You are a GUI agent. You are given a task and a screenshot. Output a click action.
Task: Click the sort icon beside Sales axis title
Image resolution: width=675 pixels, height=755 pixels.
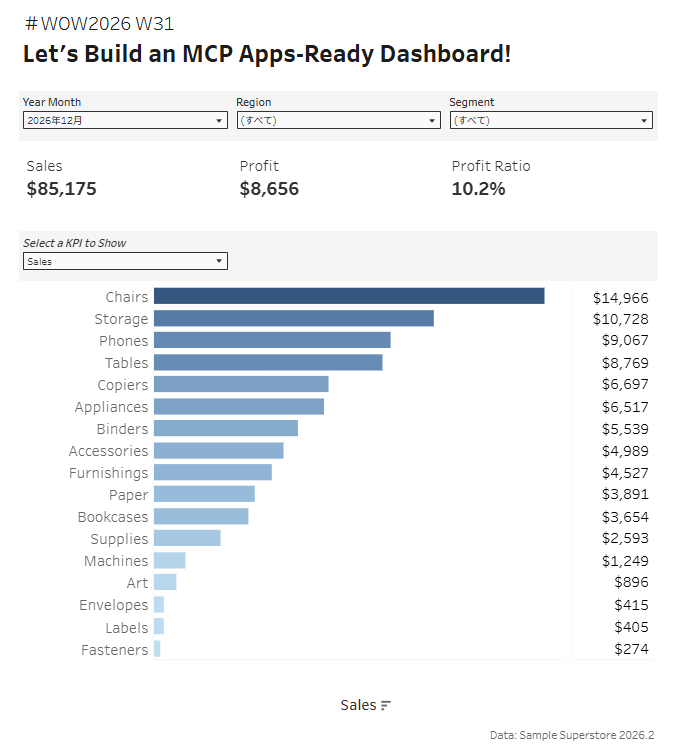click(386, 705)
